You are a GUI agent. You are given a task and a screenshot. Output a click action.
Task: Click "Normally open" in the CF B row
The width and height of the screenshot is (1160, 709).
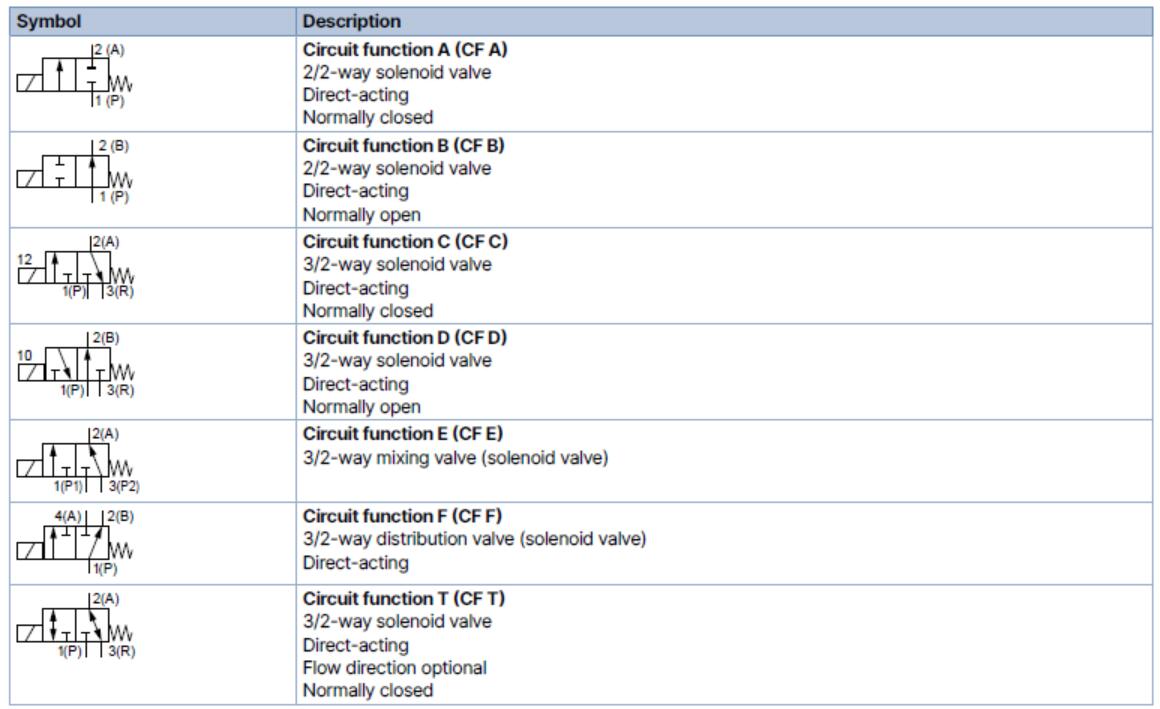[x=355, y=215]
